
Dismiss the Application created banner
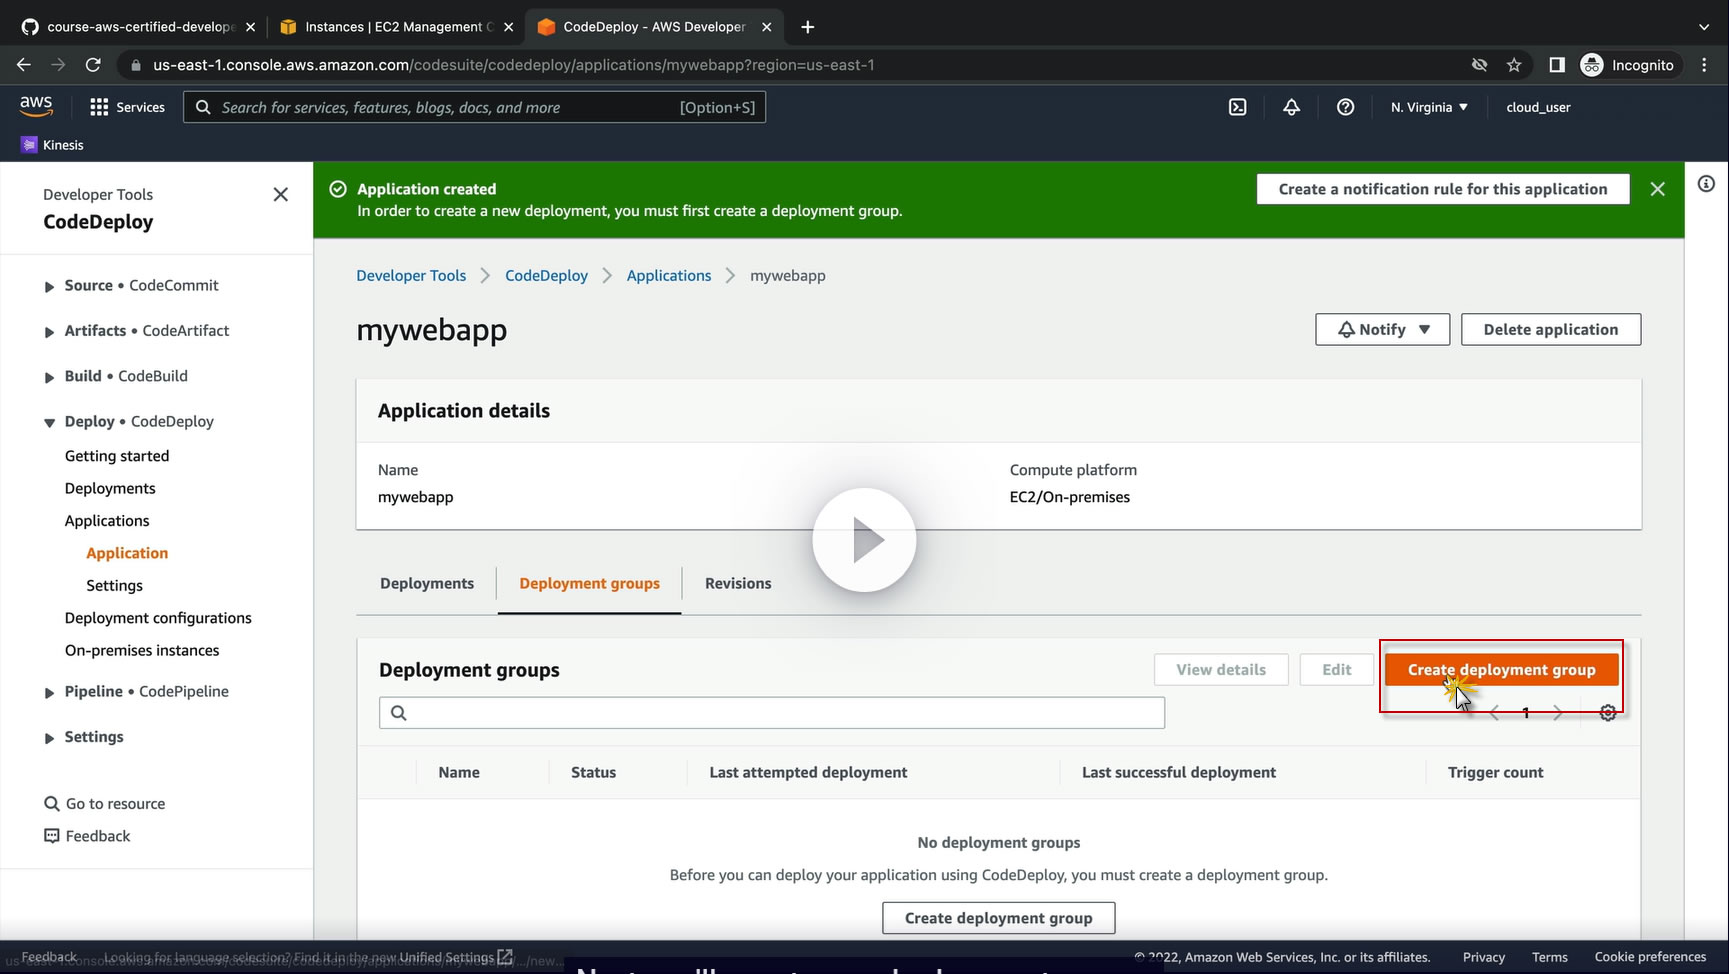(1657, 189)
